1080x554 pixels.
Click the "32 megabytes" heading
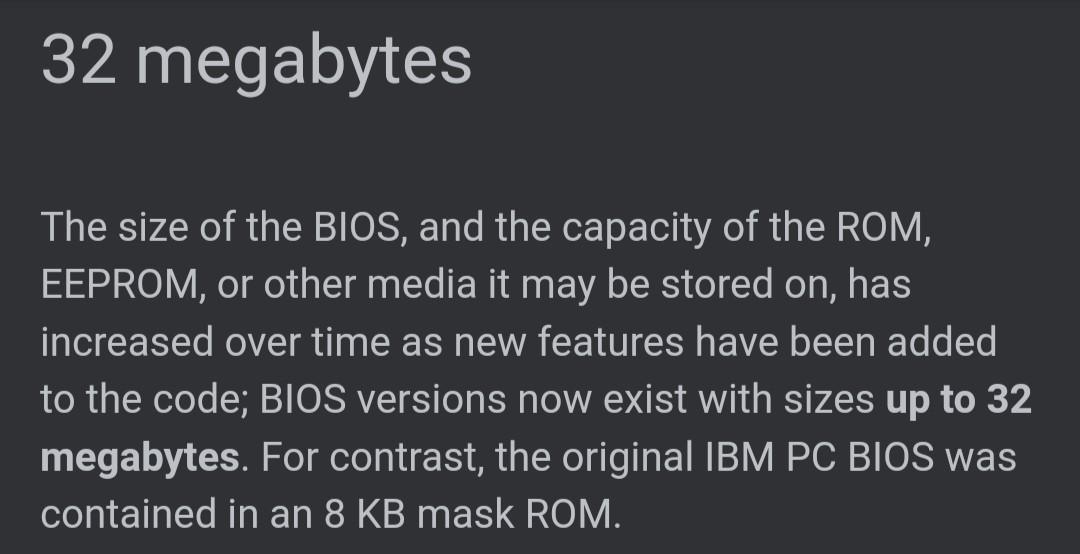pyautogui.click(x=256, y=60)
